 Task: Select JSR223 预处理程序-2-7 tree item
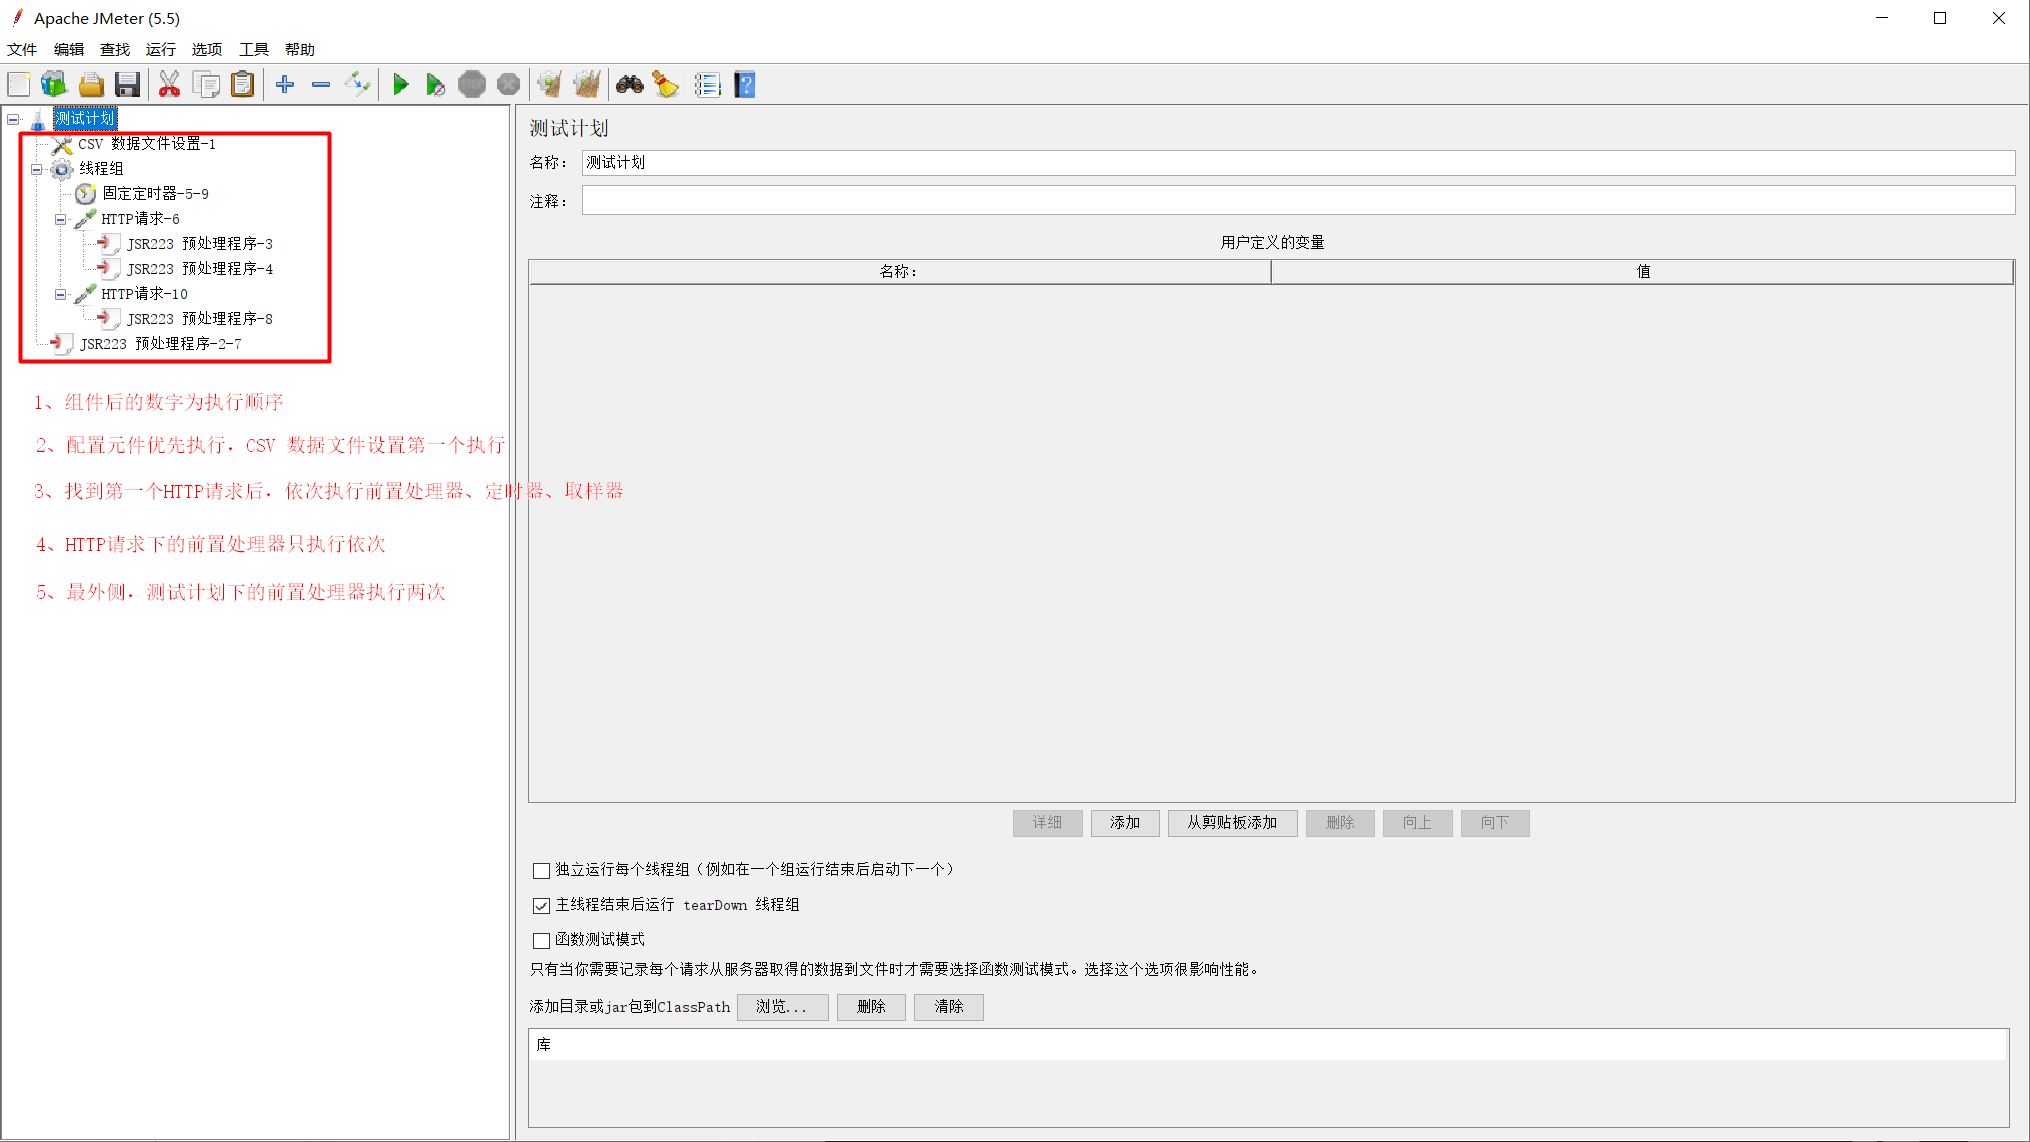(x=160, y=344)
